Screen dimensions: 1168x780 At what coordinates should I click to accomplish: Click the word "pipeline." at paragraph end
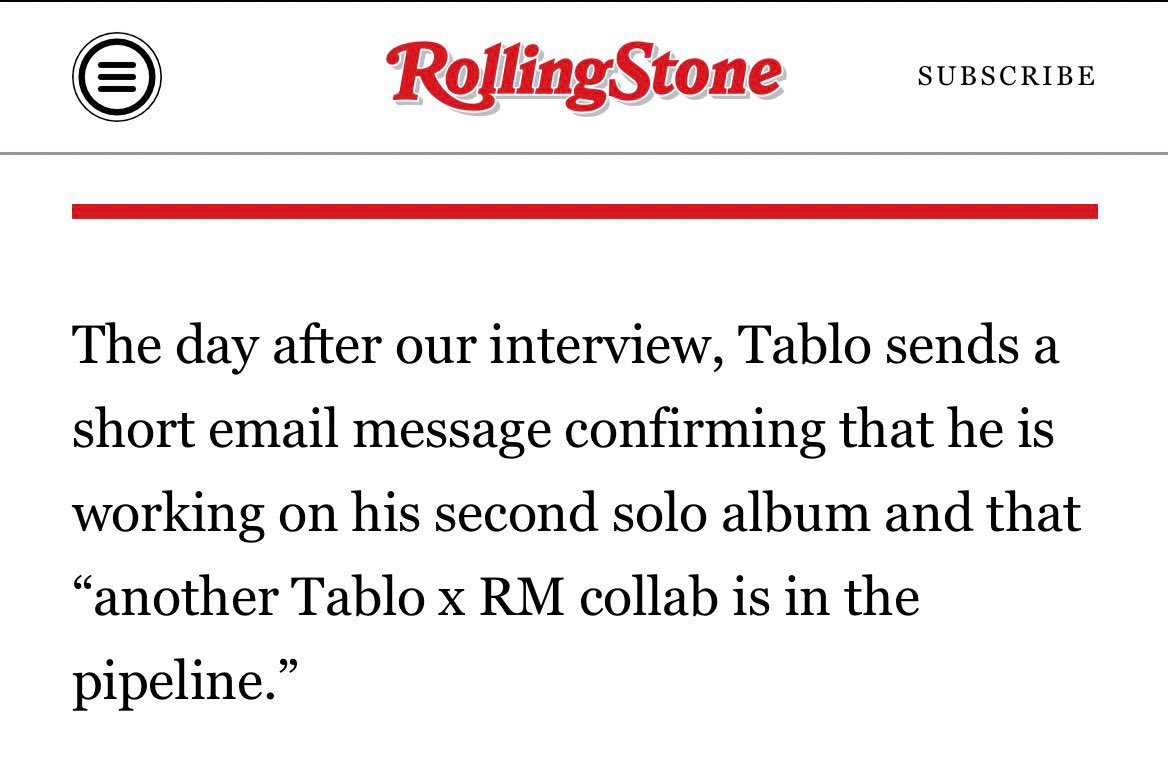coord(185,682)
